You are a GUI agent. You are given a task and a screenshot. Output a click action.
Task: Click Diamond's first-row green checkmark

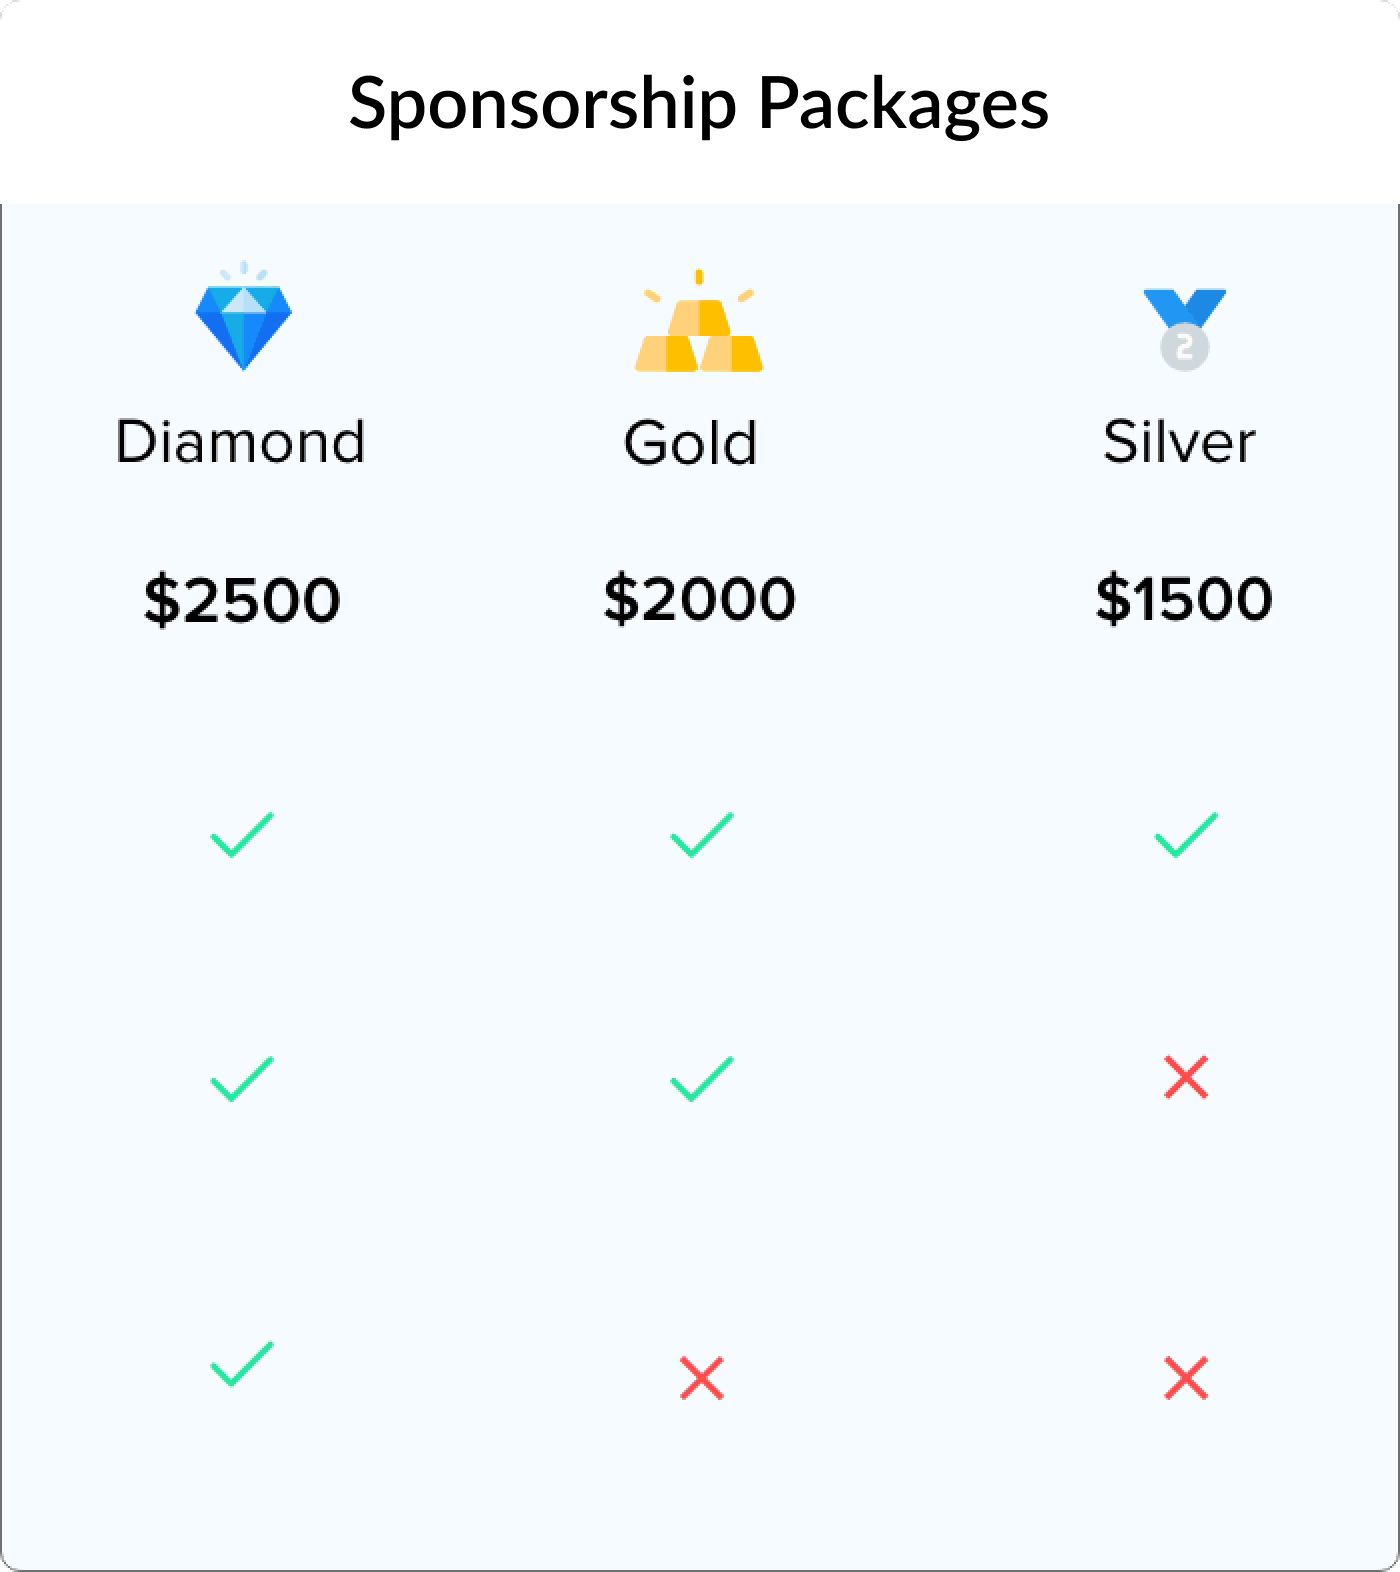[x=242, y=835]
